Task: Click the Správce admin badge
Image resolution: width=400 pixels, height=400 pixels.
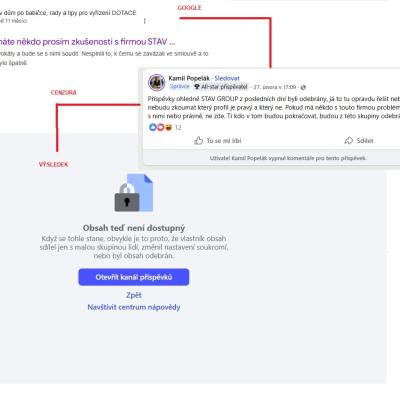Action: click(180, 86)
